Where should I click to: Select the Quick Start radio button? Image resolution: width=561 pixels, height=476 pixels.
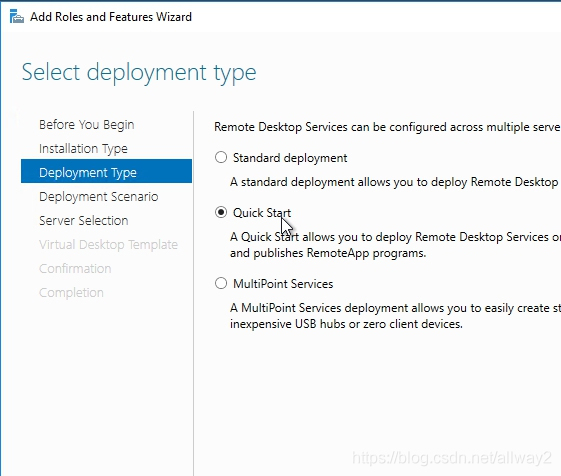[221, 212]
